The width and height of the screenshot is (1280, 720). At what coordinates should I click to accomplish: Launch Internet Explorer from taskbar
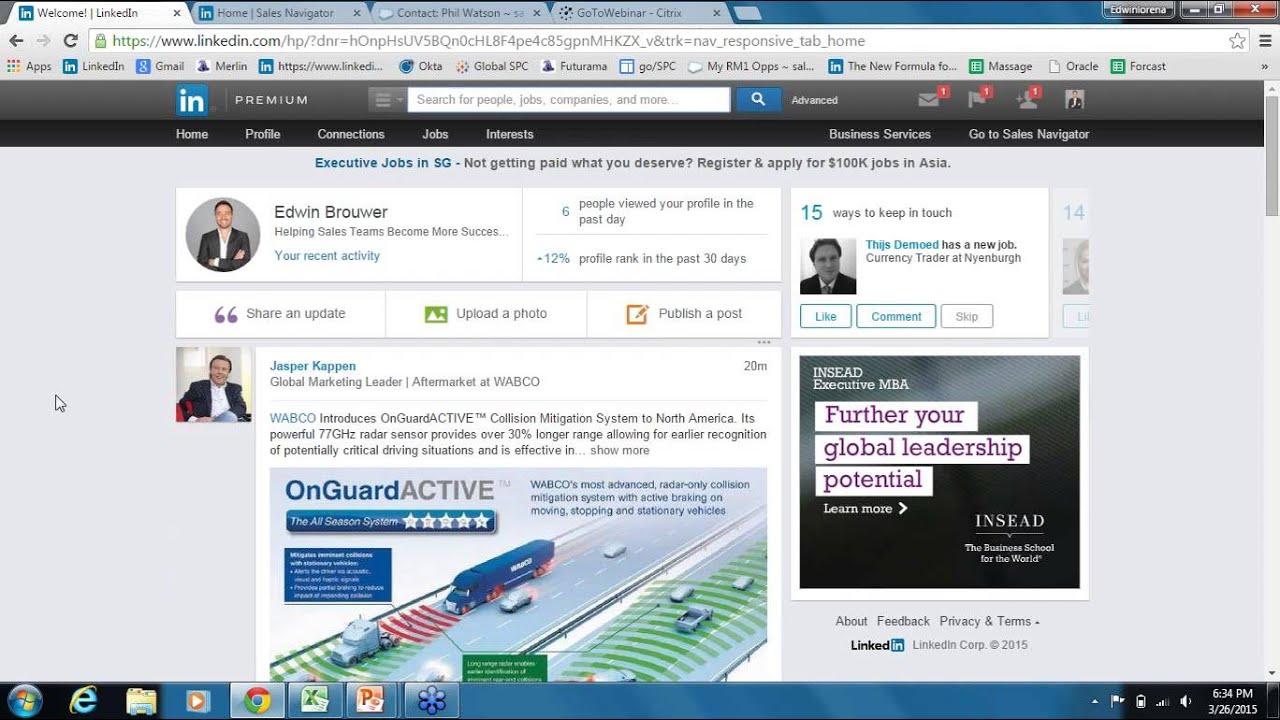pos(82,700)
